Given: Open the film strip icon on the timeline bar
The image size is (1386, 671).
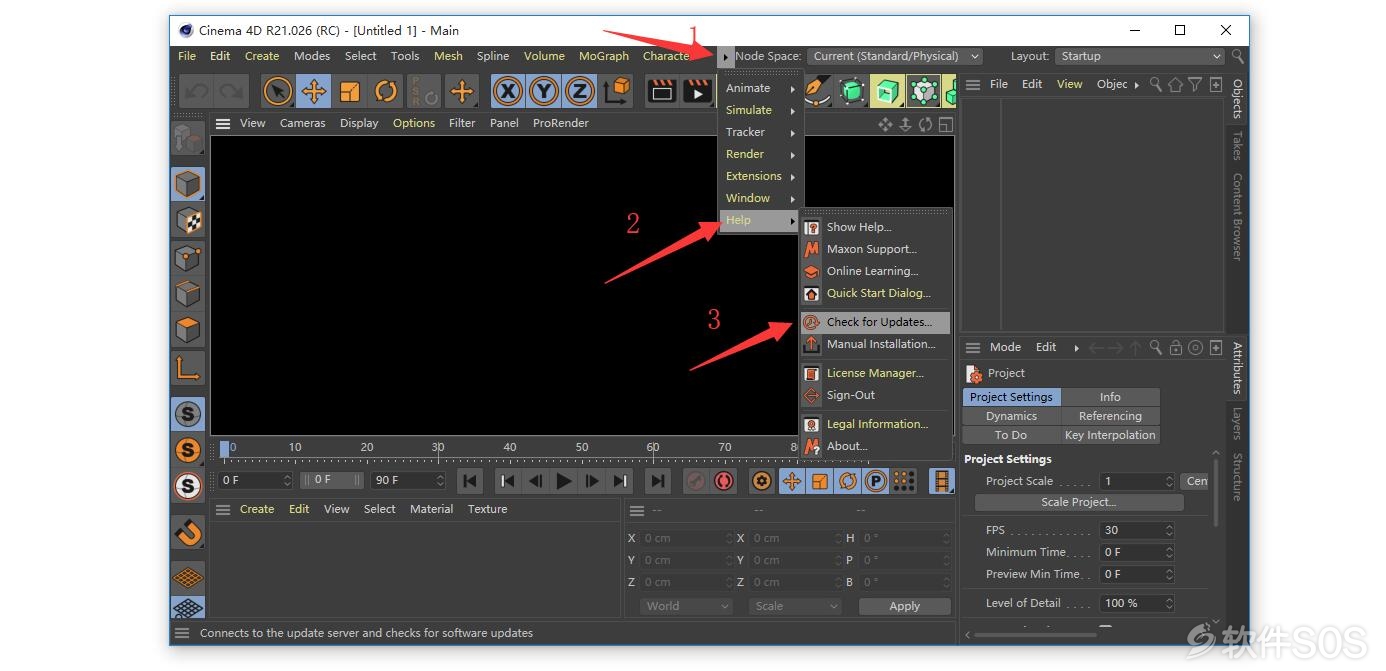Looking at the screenshot, I should [x=941, y=481].
